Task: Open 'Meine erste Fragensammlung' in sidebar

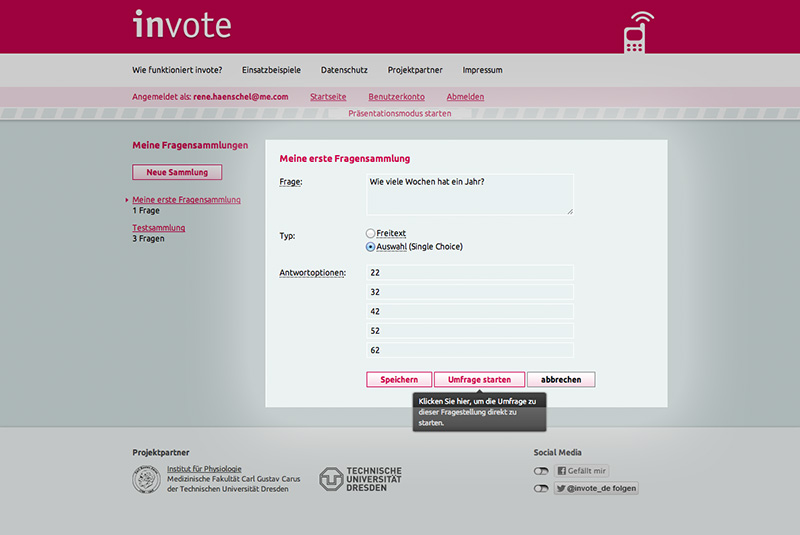Action: point(186,200)
